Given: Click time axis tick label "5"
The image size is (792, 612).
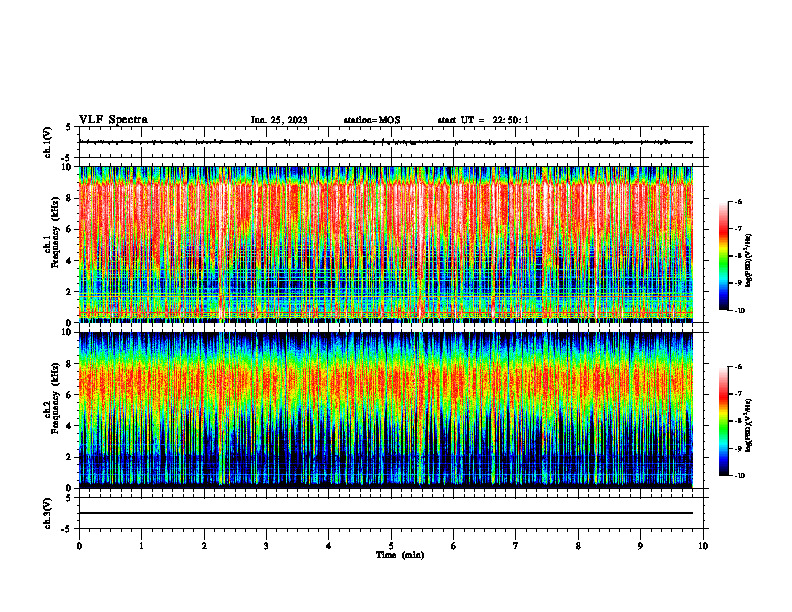Looking at the screenshot, I should tap(391, 546).
